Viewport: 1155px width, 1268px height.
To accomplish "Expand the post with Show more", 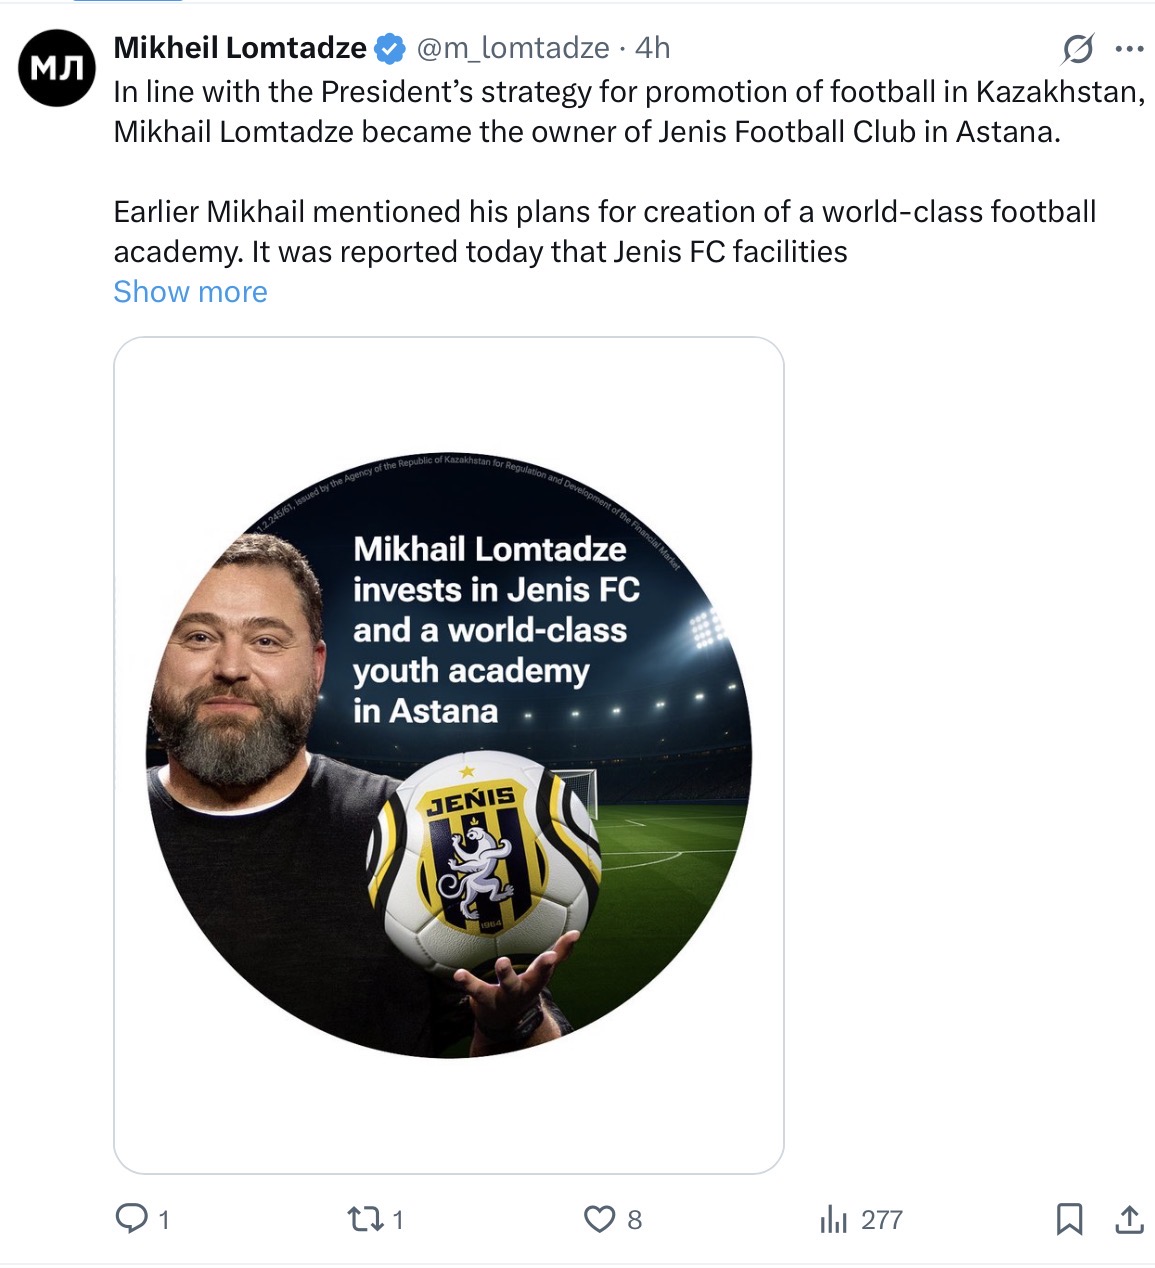I will 190,291.
